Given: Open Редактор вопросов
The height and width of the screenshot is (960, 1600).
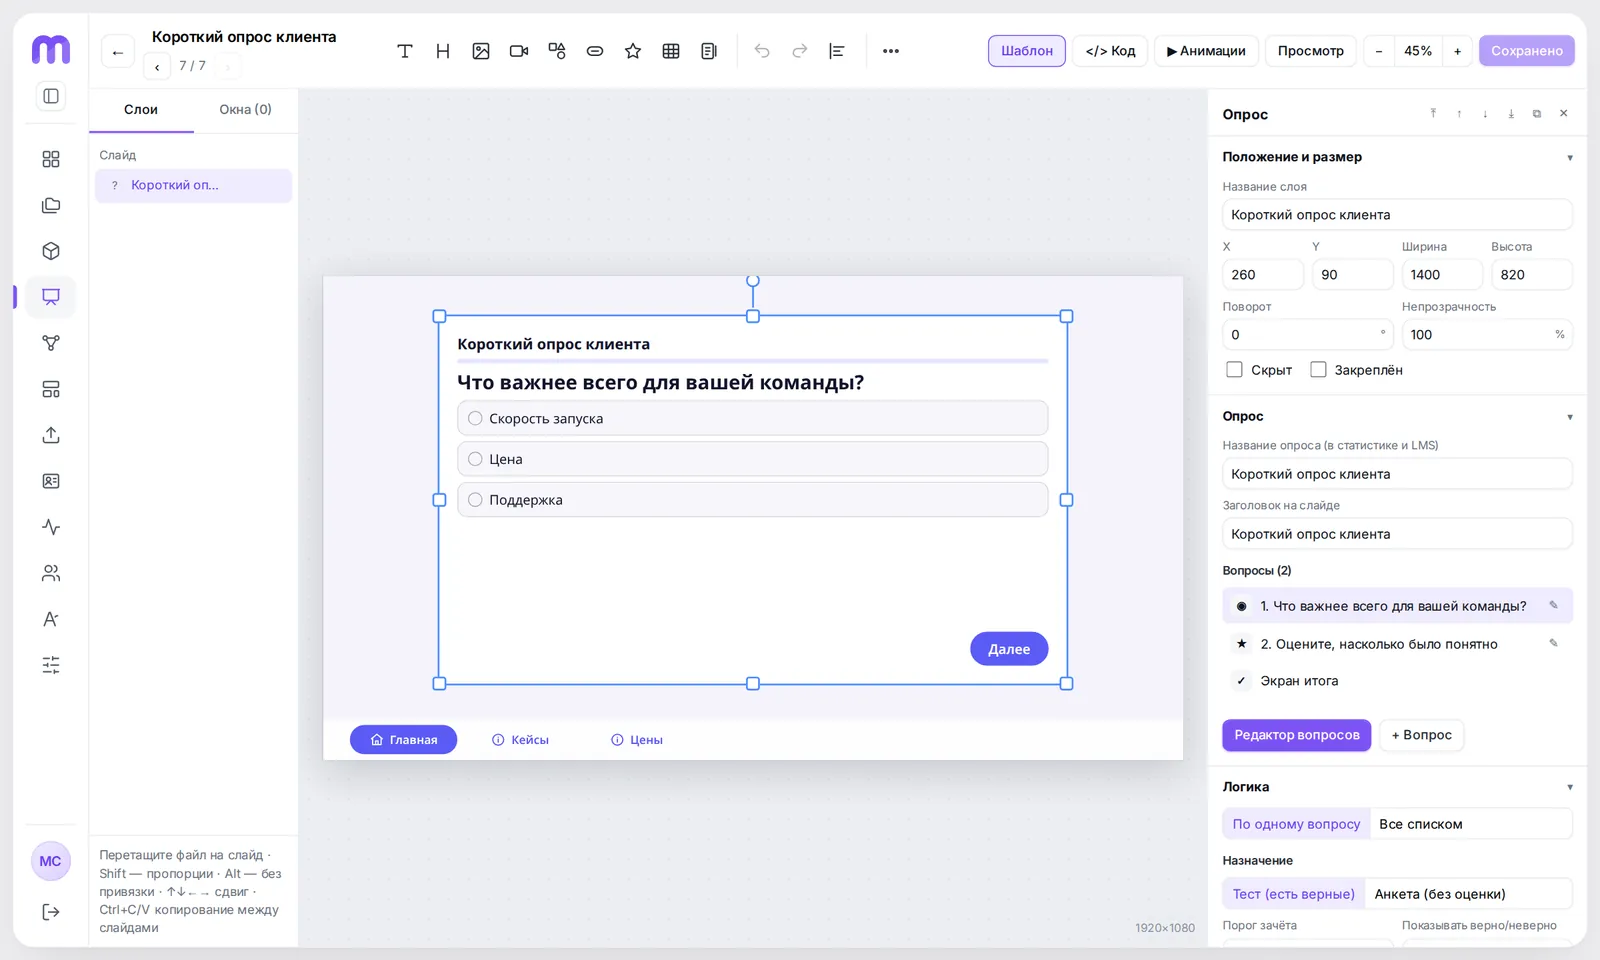Looking at the screenshot, I should (1297, 735).
